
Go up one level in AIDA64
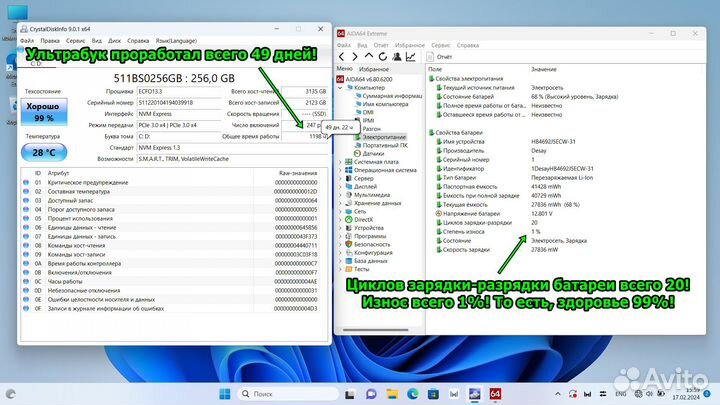point(369,56)
